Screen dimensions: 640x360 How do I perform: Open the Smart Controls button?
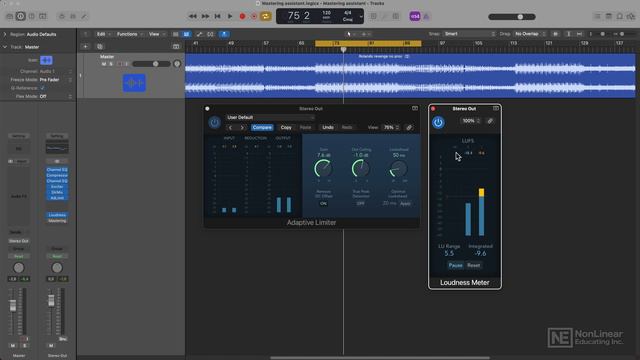(62, 16)
